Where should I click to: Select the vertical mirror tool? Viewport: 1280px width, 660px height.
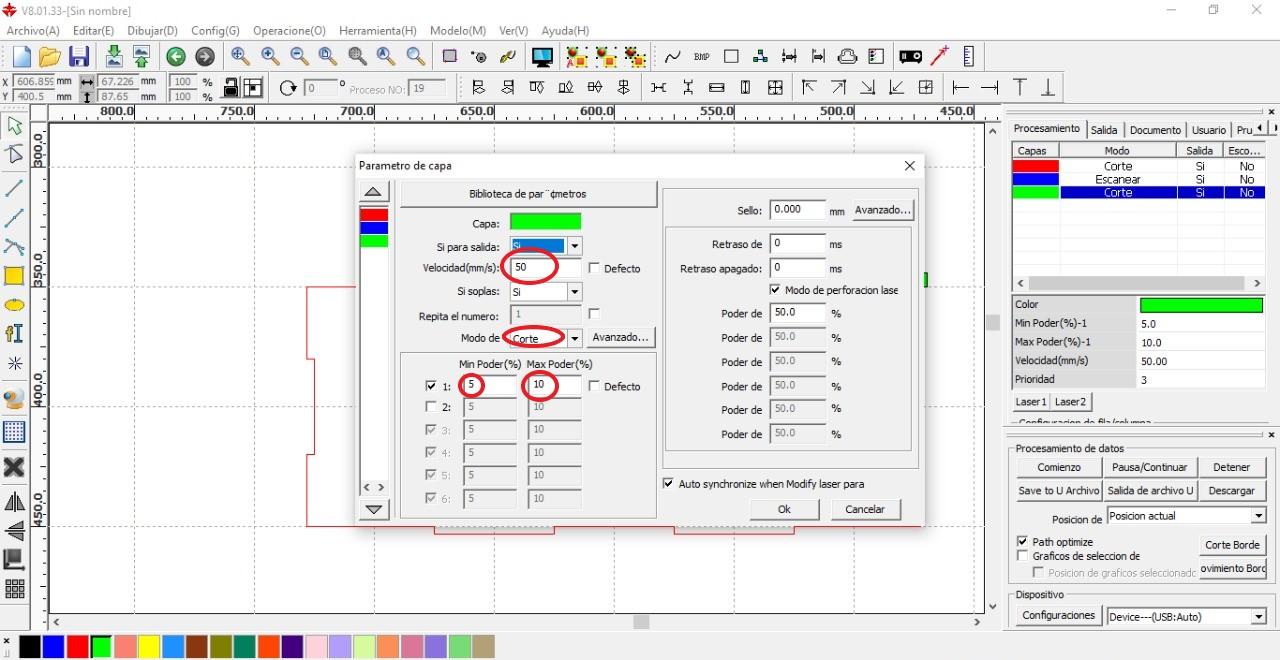click(x=14, y=530)
